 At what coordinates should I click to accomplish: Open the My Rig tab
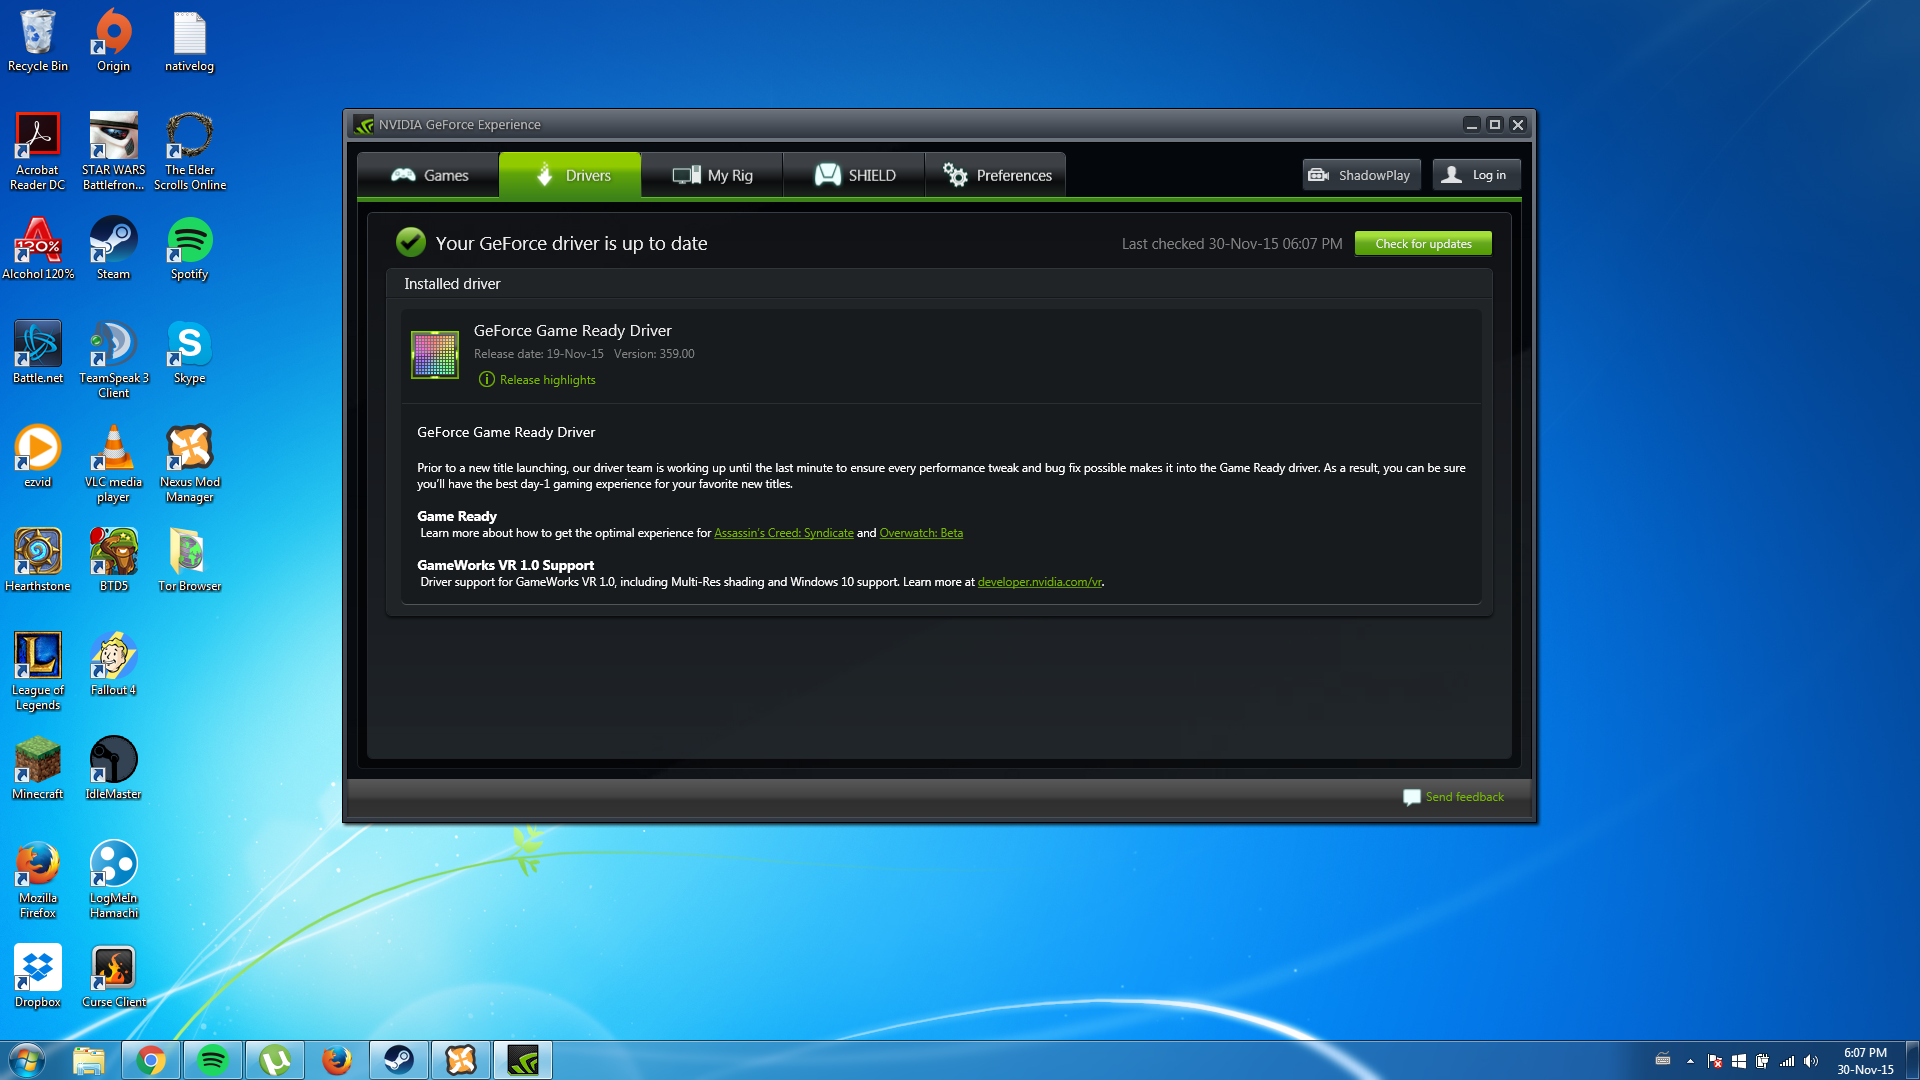pyautogui.click(x=712, y=175)
